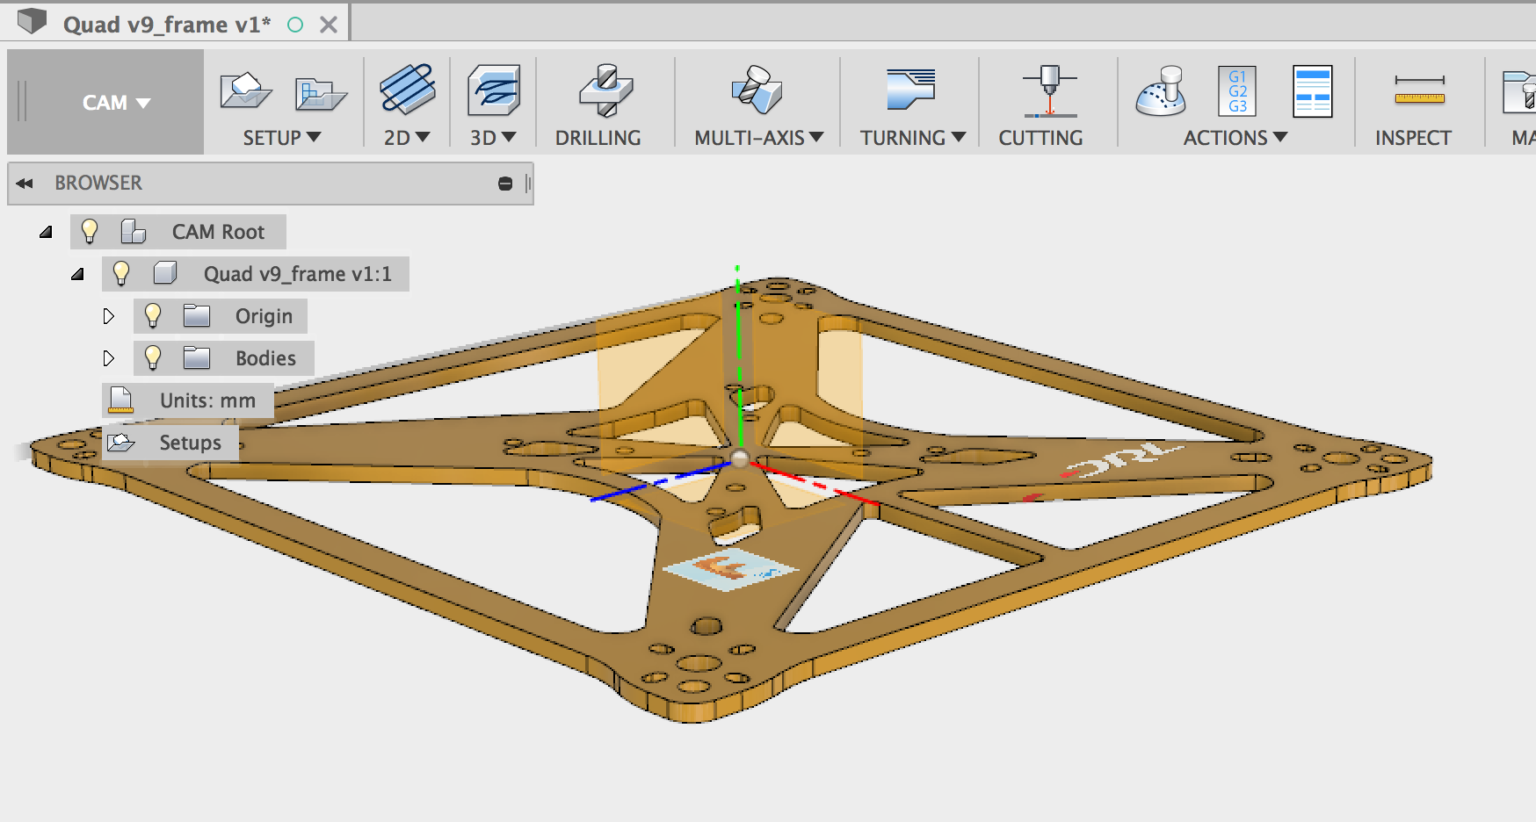
Task: Click the 3D toolpath icon
Action: (494, 91)
